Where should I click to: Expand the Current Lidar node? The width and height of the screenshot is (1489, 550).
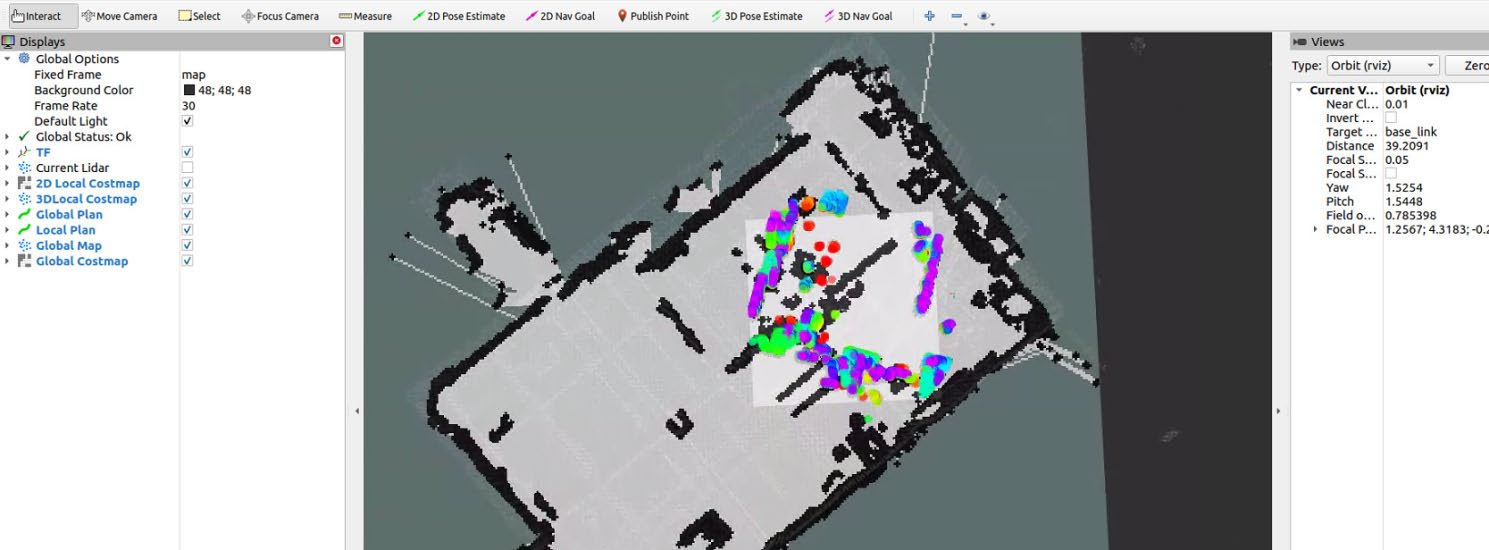tap(8, 168)
